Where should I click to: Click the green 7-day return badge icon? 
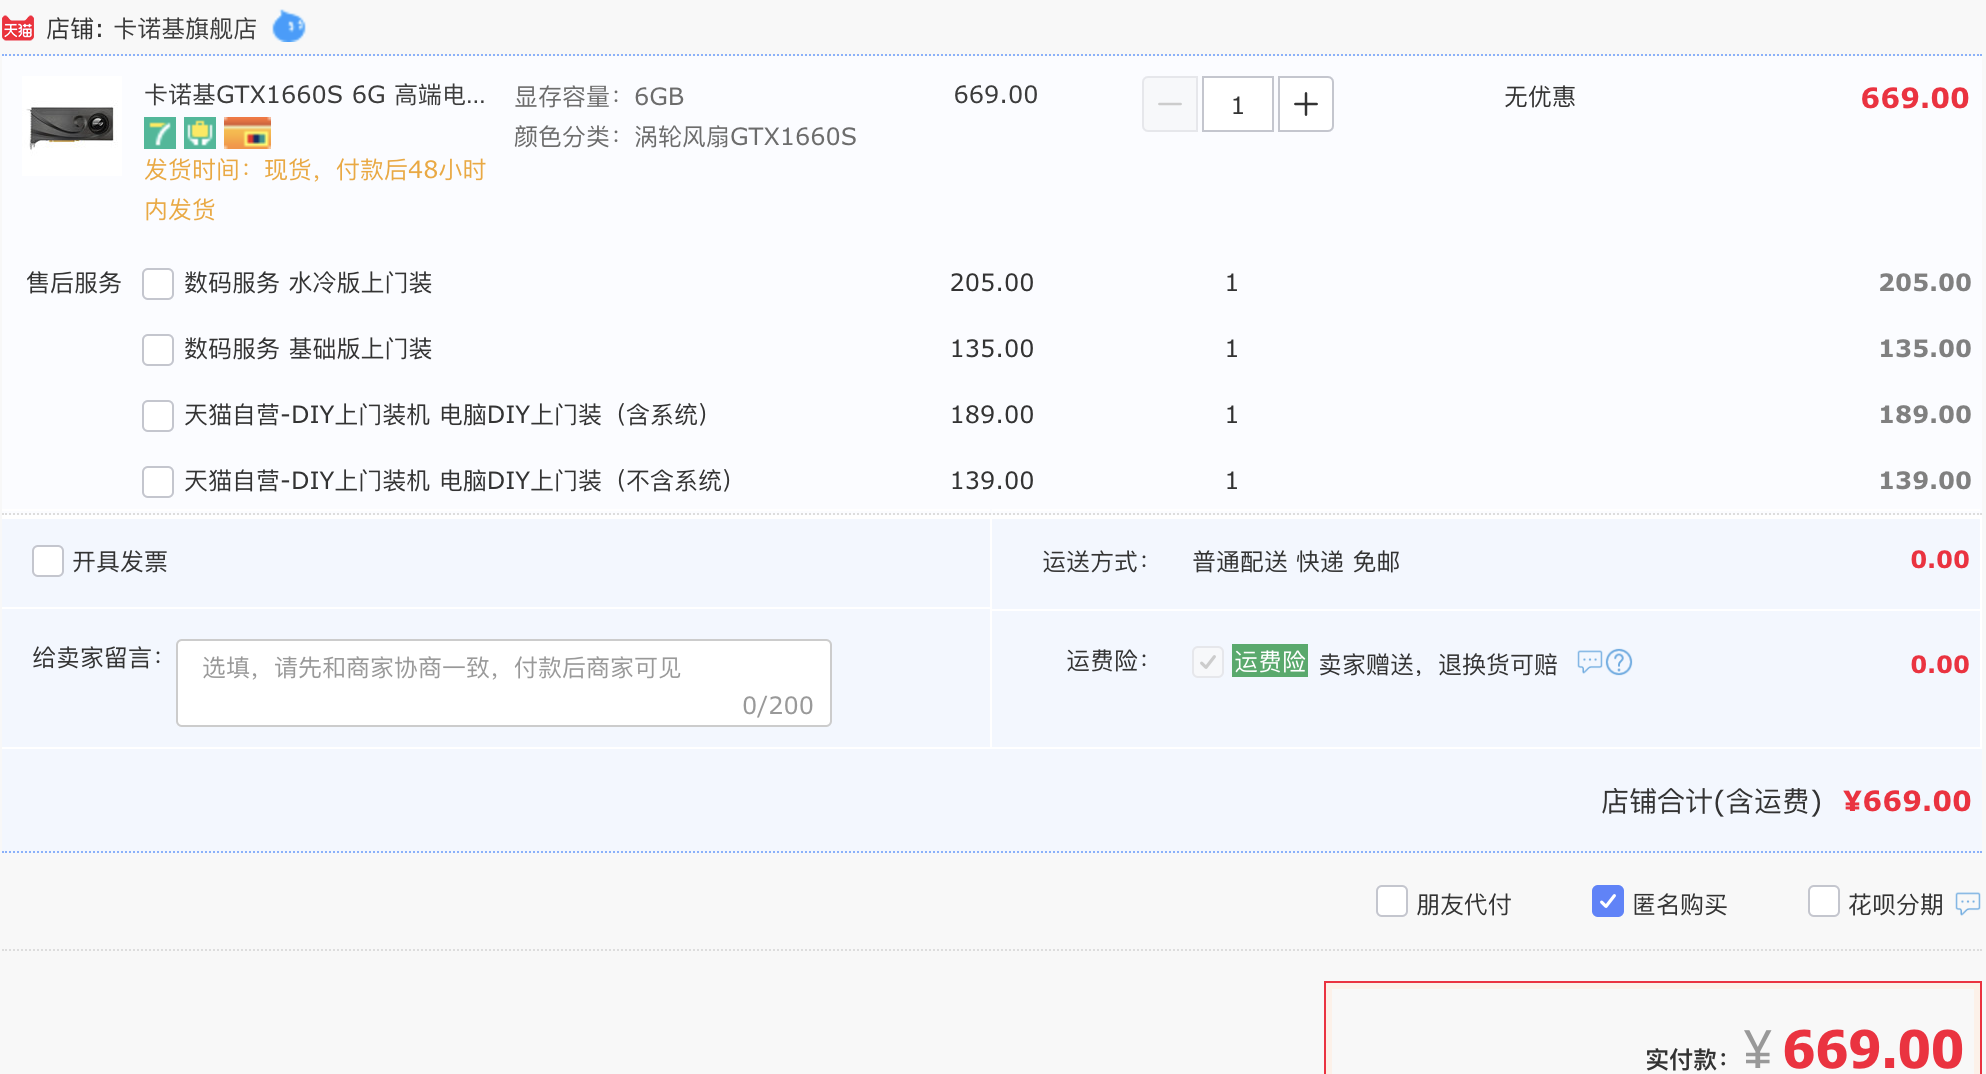(x=160, y=133)
